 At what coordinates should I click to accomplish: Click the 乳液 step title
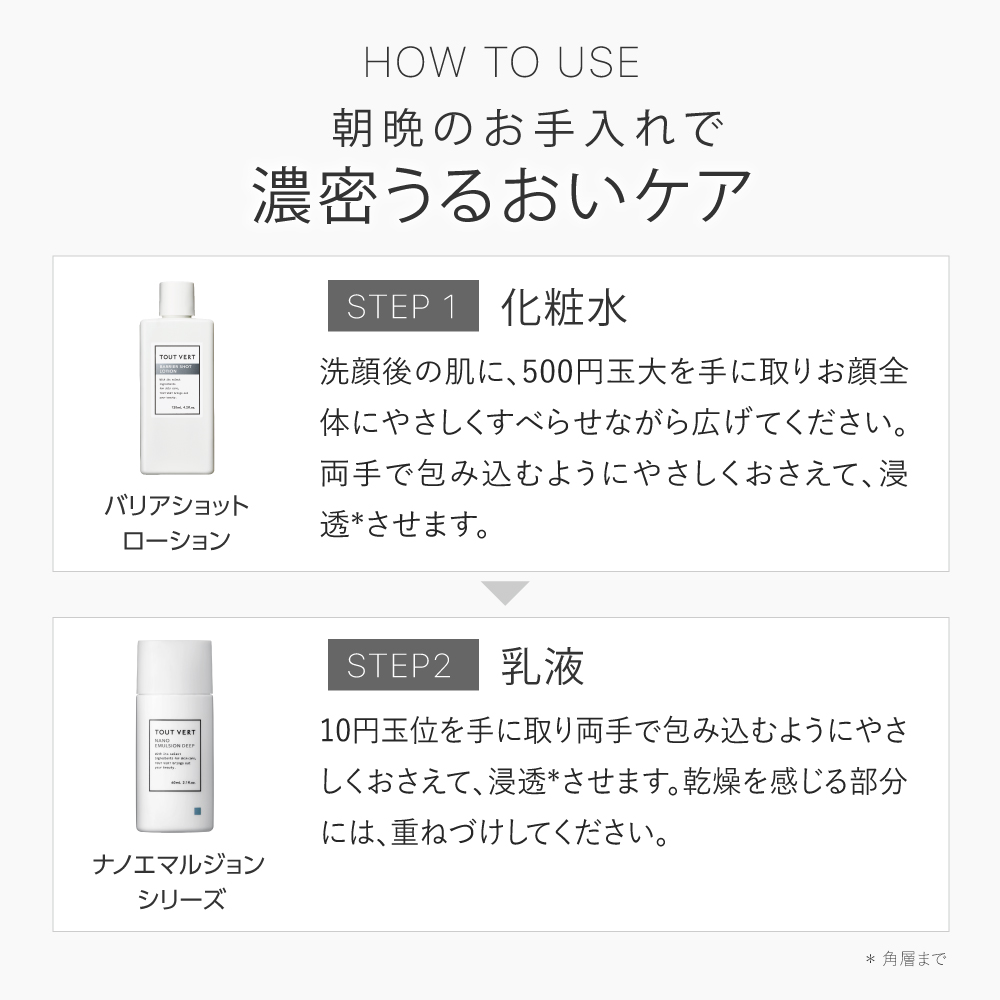pyautogui.click(x=543, y=666)
